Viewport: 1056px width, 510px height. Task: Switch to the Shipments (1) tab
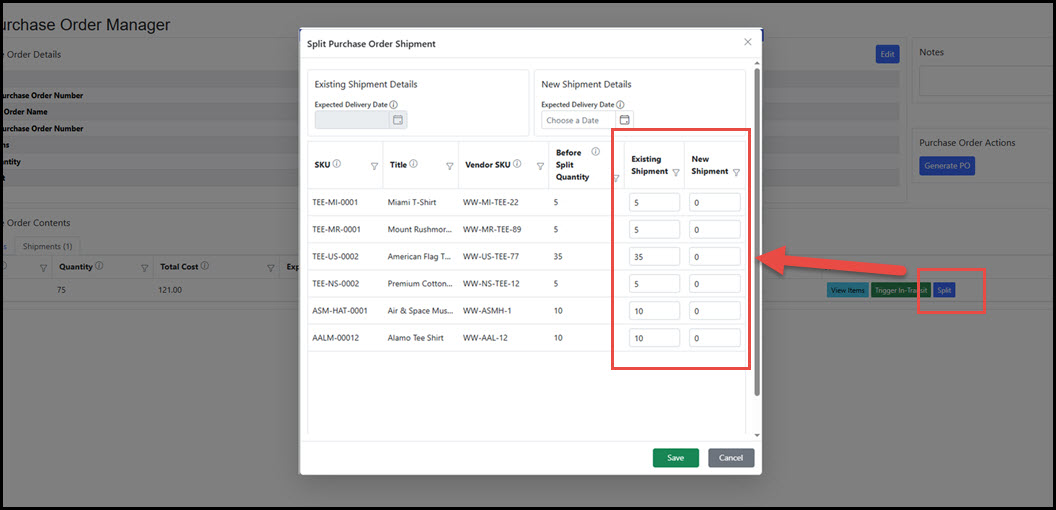47,246
